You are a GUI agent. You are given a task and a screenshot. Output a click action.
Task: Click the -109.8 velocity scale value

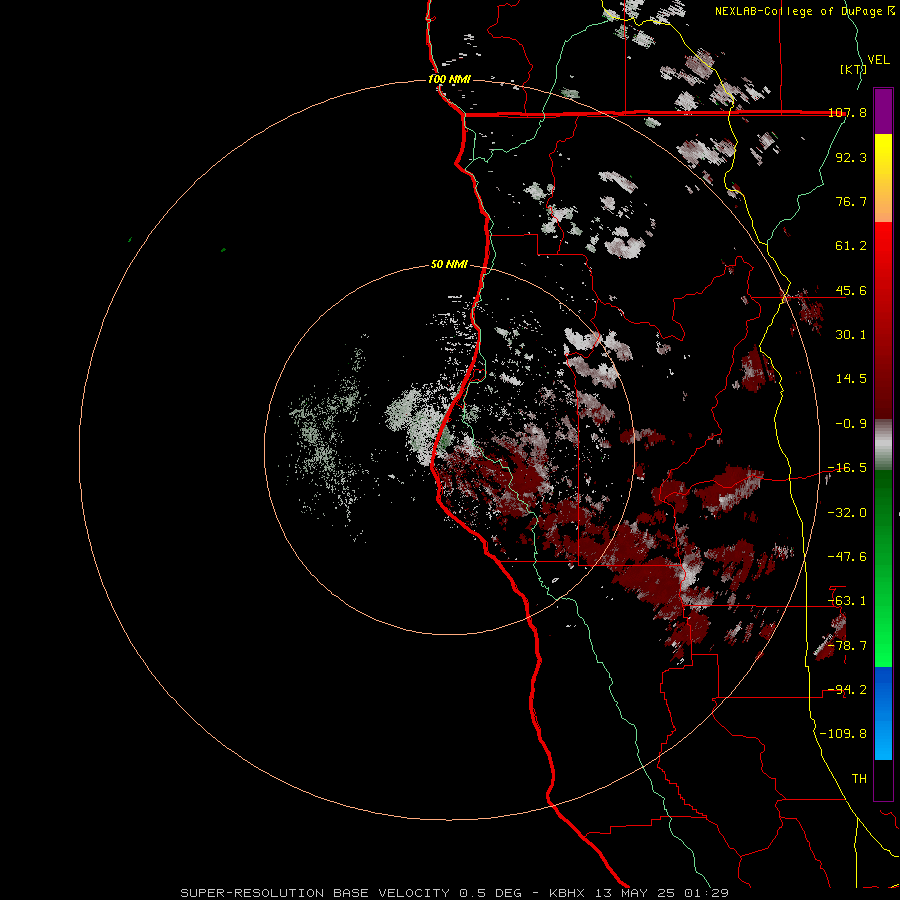[844, 734]
